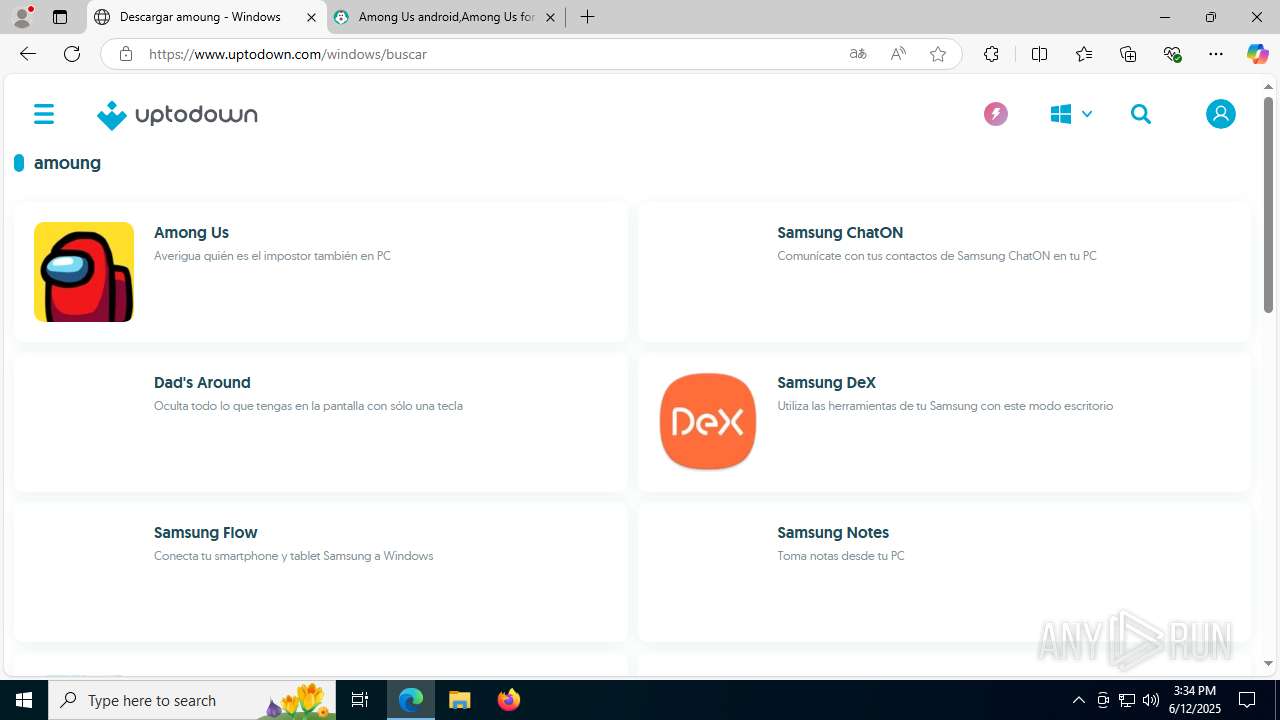Close the Descargar amoung tab
This screenshot has height=720, width=1280.
[311, 17]
